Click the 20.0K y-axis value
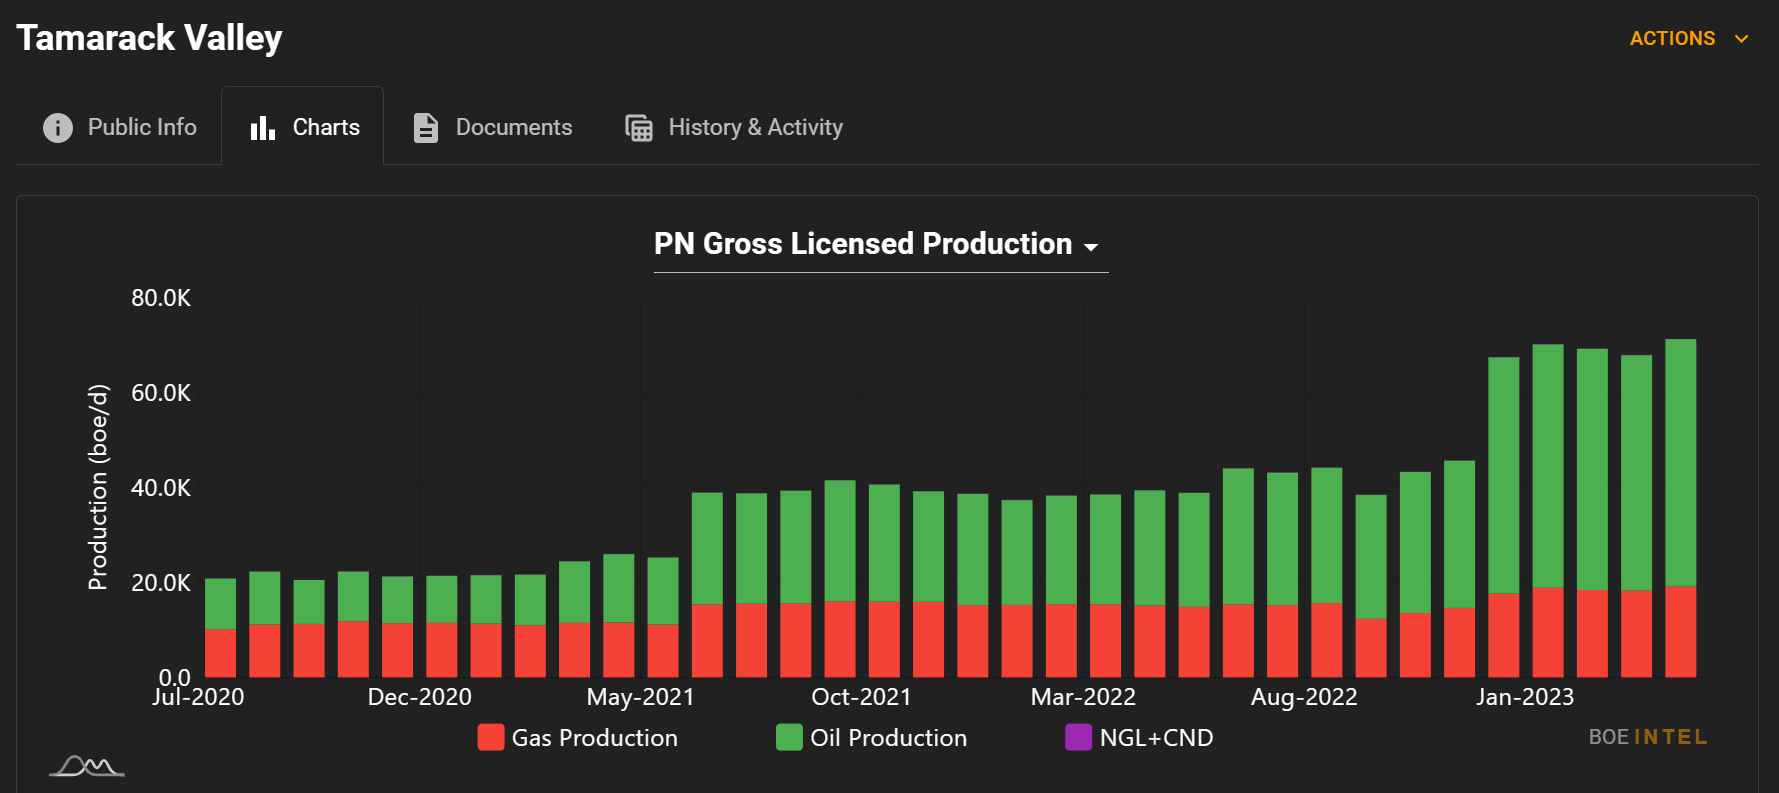Viewport: 1779px width, 793px height. click(161, 583)
